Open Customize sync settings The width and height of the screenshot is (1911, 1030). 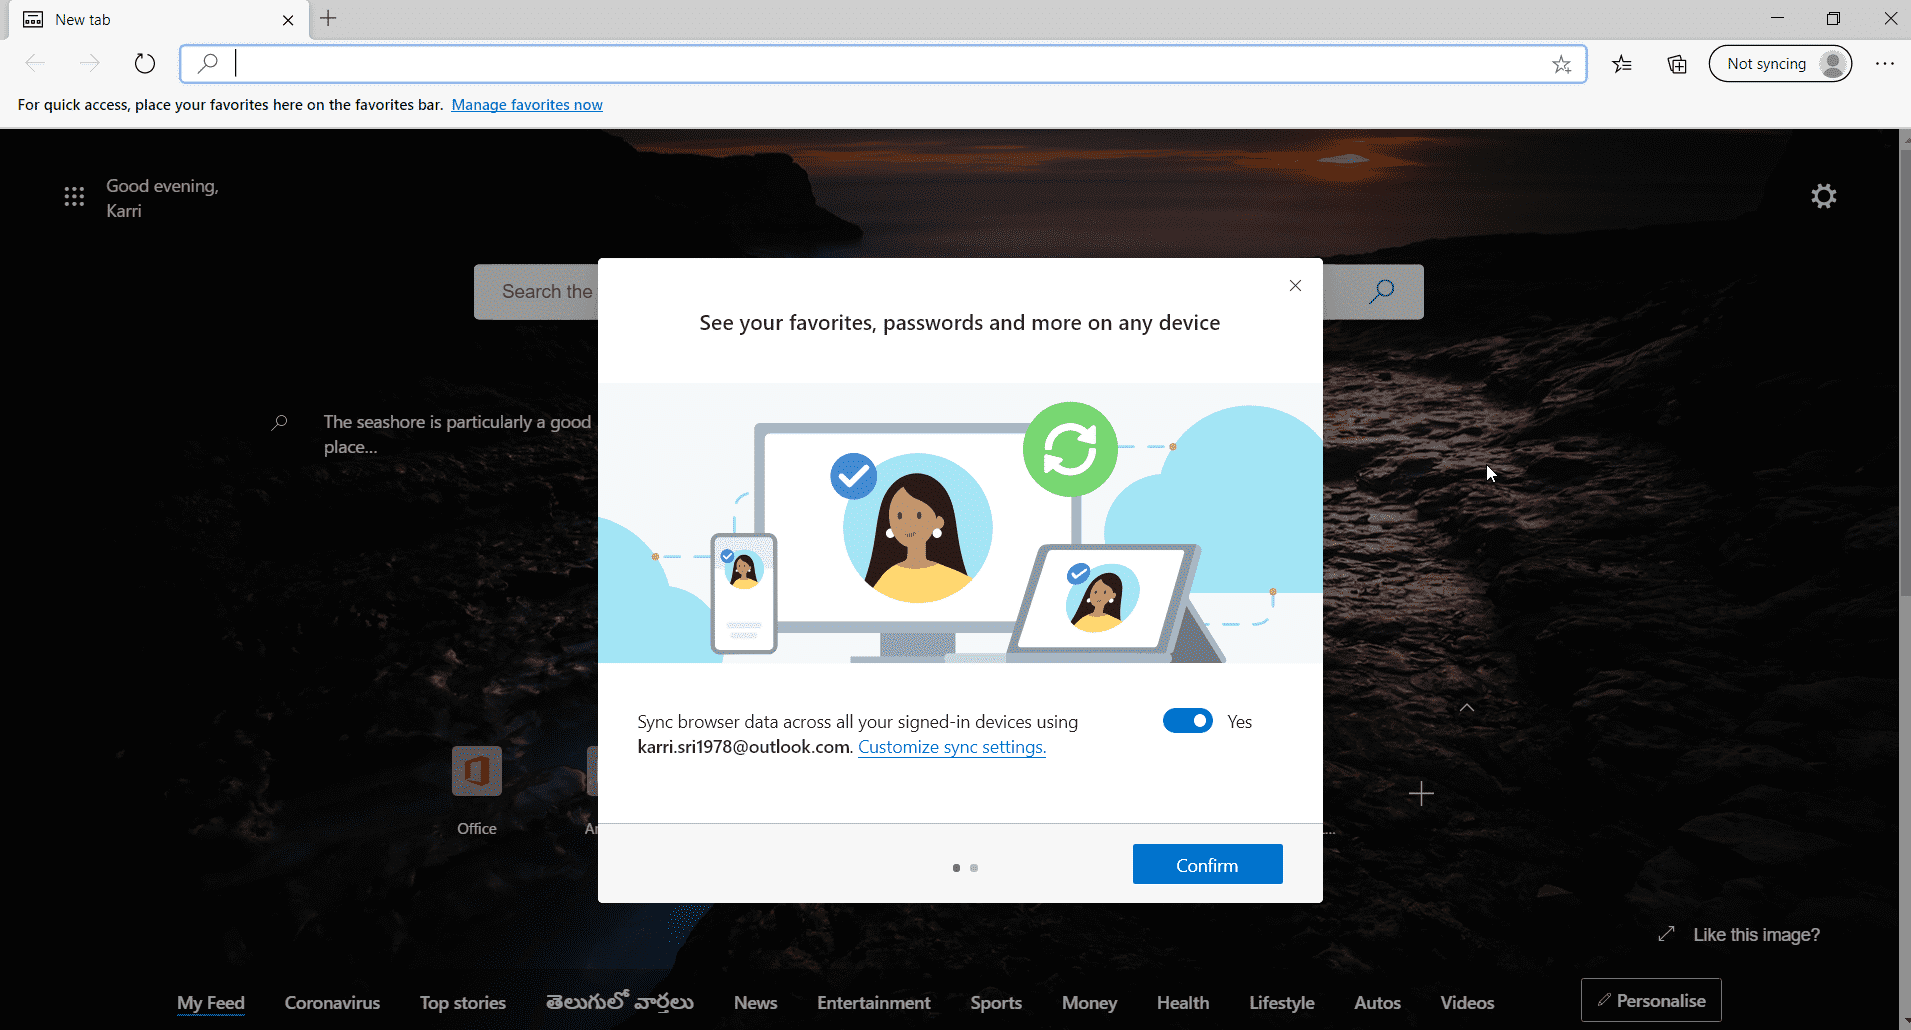tap(951, 746)
